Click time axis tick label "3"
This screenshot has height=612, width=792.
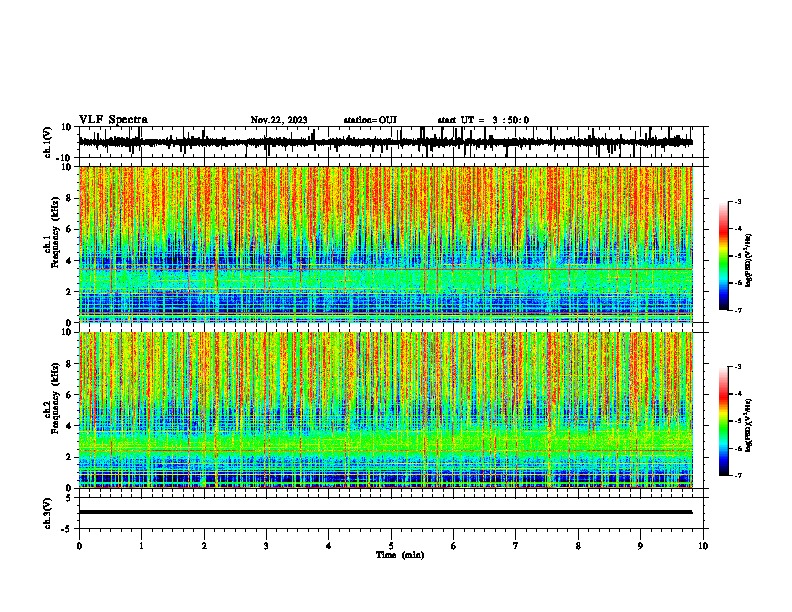266,546
